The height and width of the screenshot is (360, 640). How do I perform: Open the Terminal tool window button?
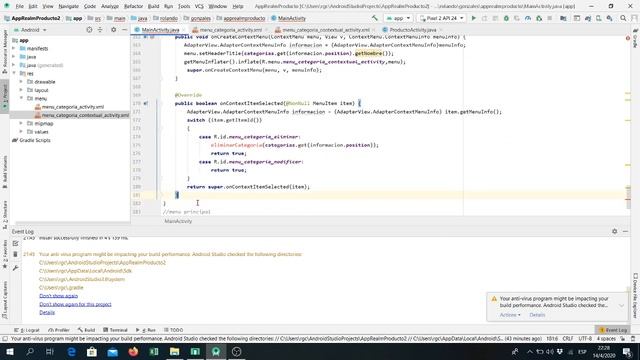[x=116, y=330]
